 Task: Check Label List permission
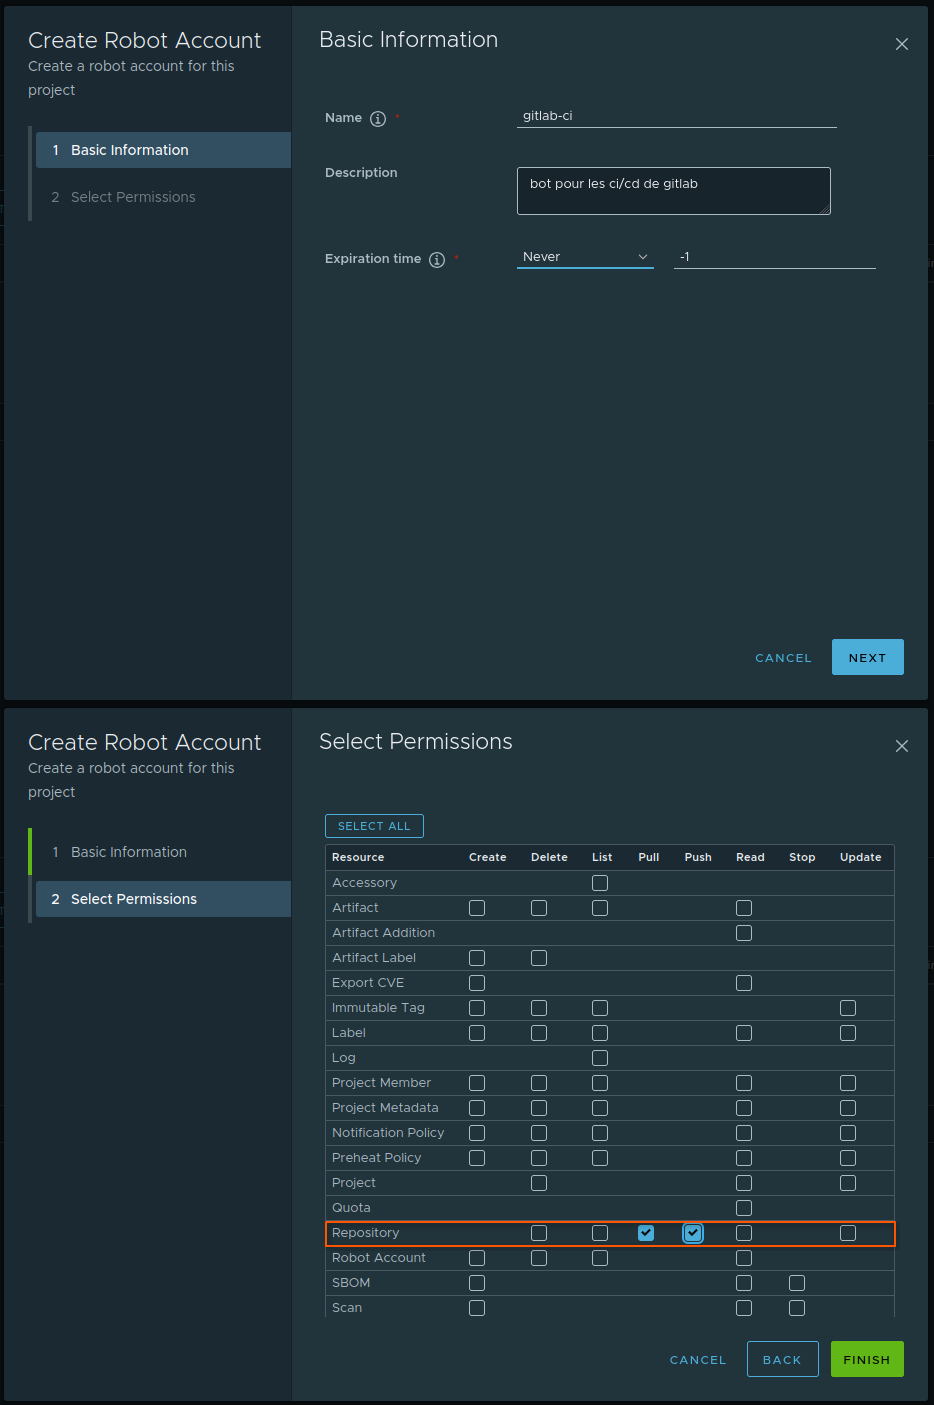[x=600, y=1033]
